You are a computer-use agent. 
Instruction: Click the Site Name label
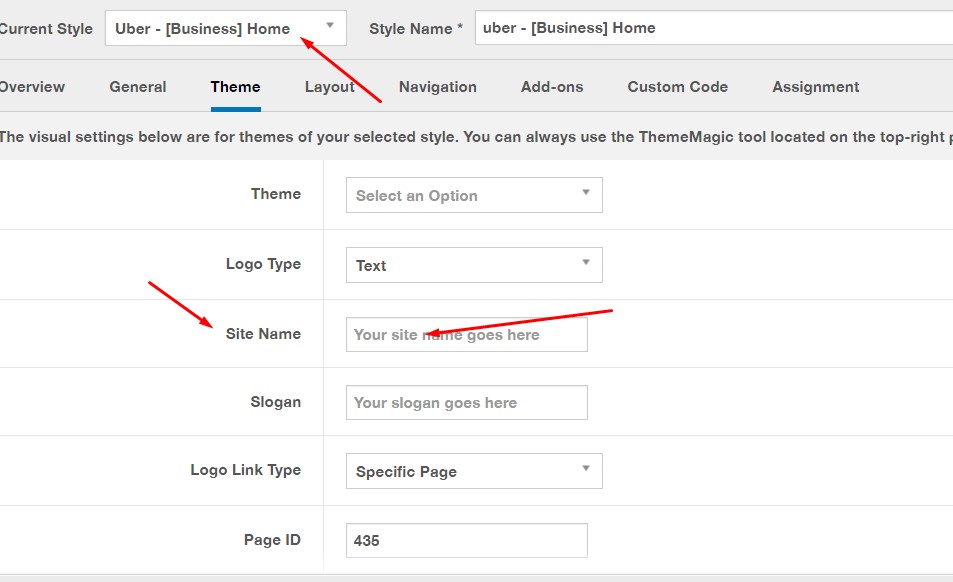[263, 334]
